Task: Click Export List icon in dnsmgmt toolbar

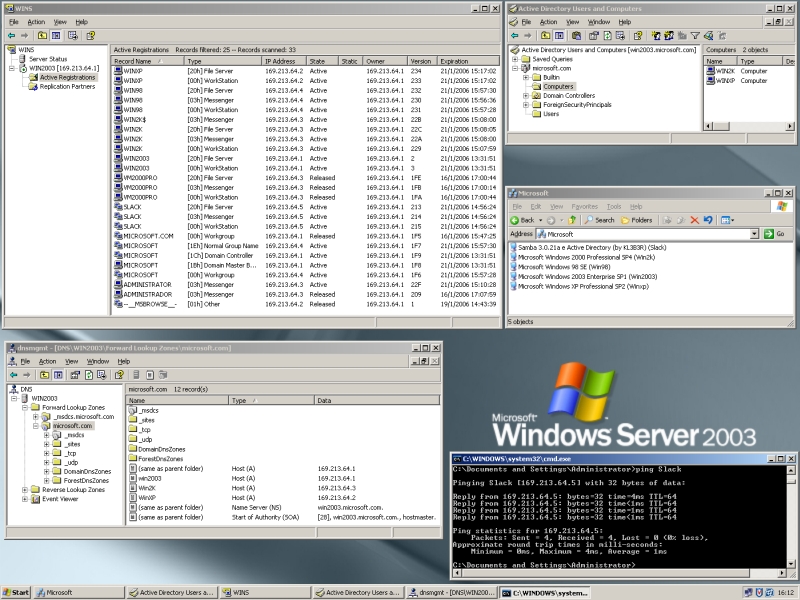Action: coord(102,375)
